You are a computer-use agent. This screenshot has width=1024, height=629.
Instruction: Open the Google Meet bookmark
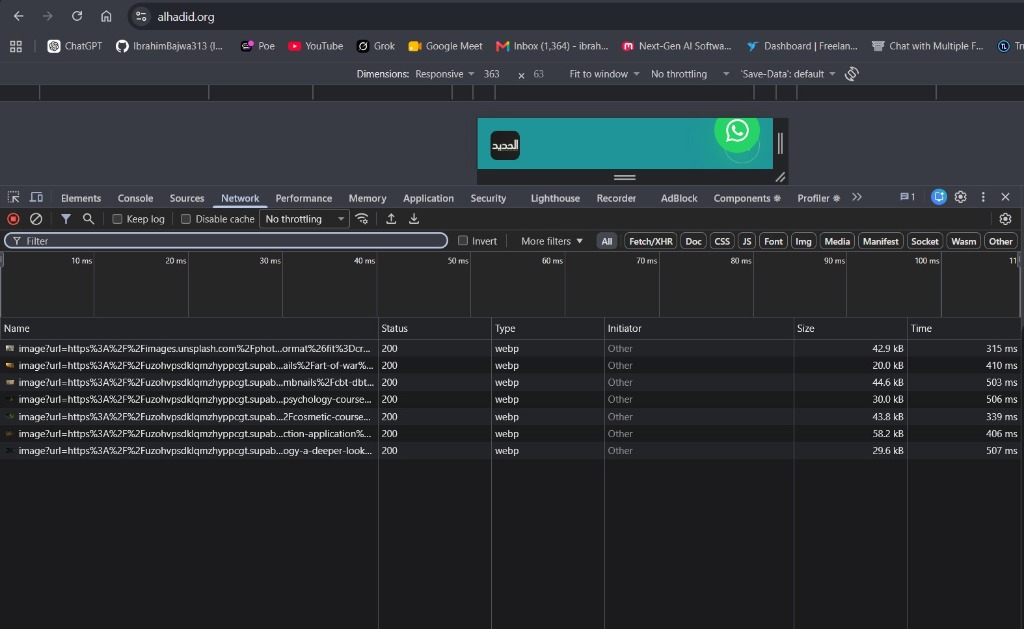tap(445, 46)
